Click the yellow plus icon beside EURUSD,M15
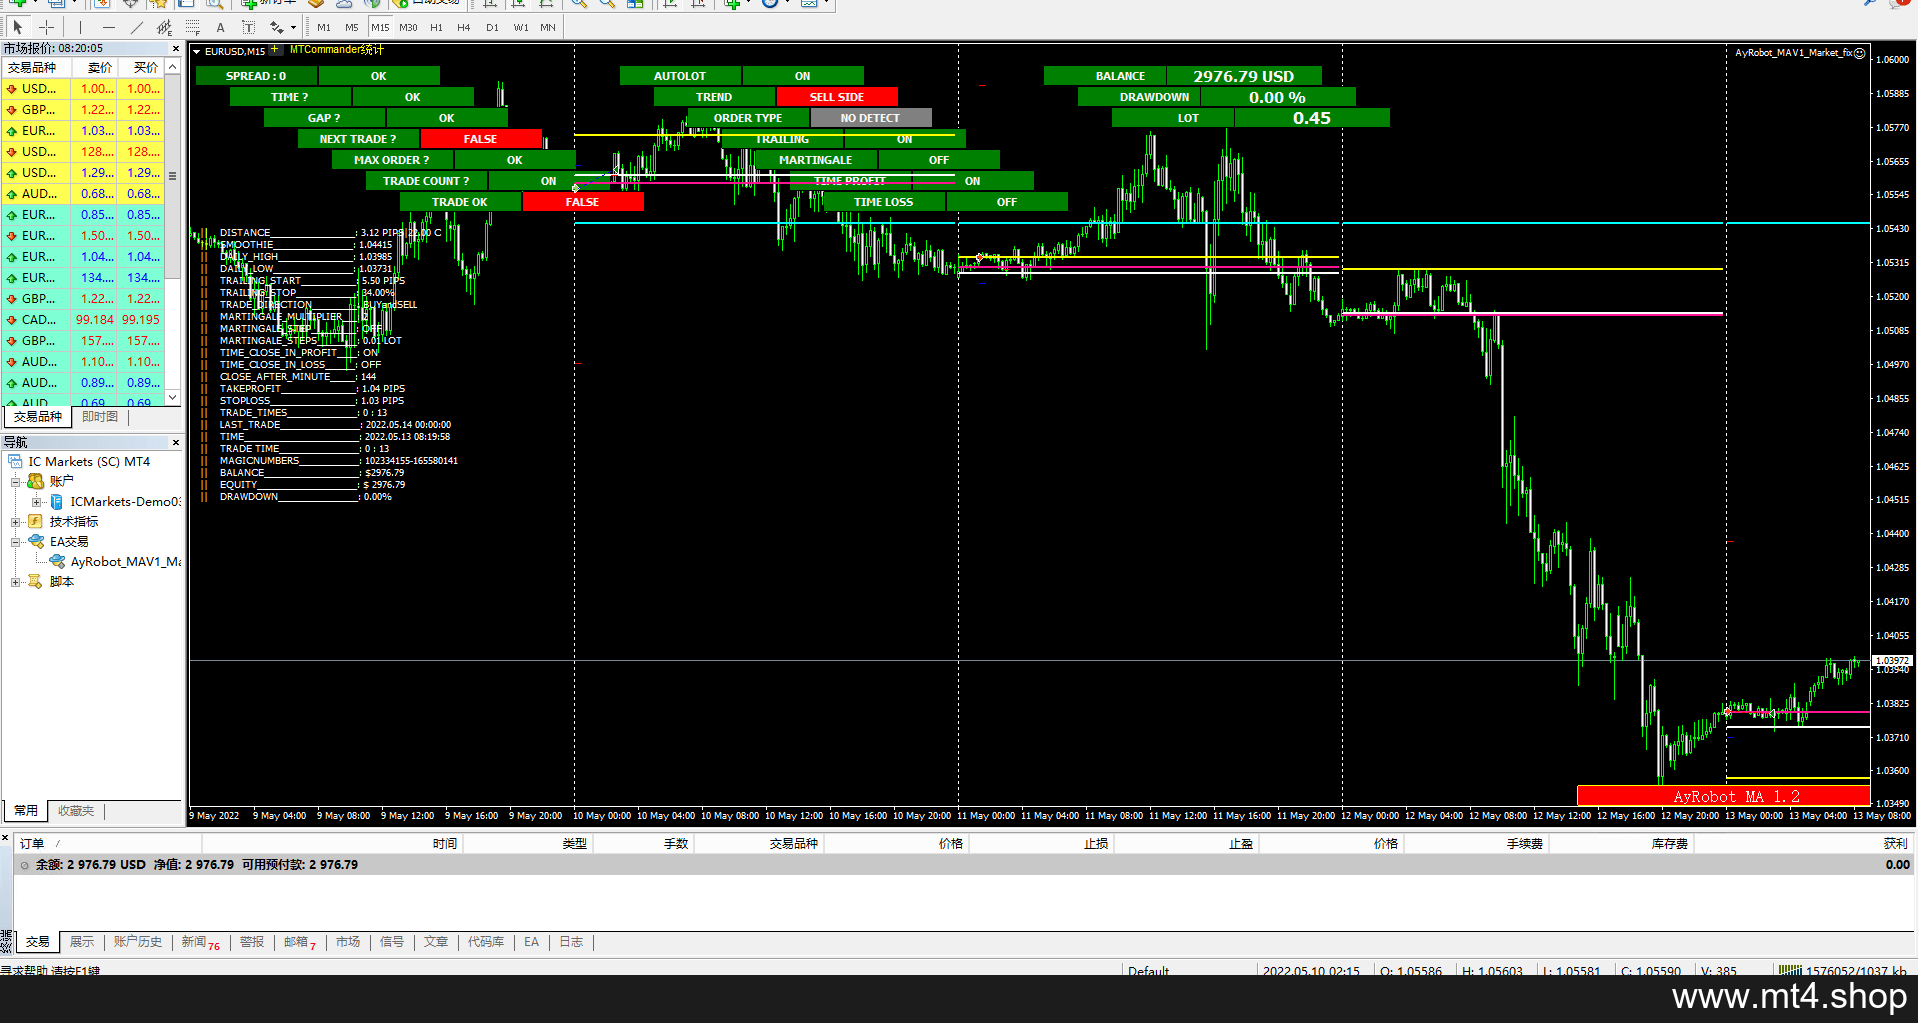 click(x=275, y=49)
